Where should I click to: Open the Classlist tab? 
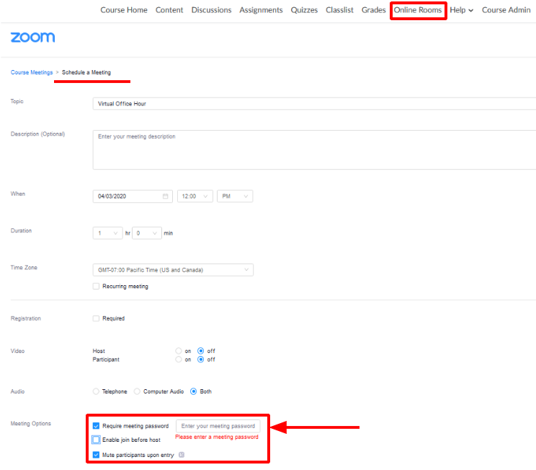[x=339, y=10]
